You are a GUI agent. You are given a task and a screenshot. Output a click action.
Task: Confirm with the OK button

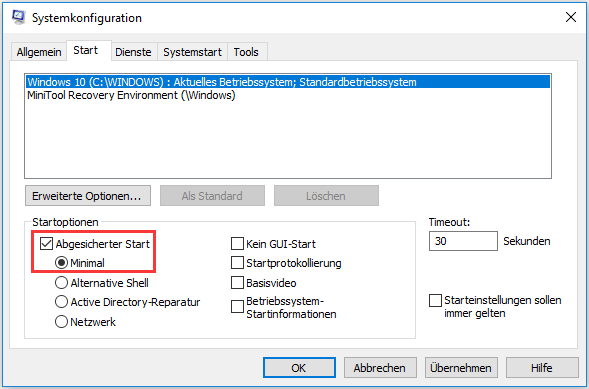click(x=299, y=367)
